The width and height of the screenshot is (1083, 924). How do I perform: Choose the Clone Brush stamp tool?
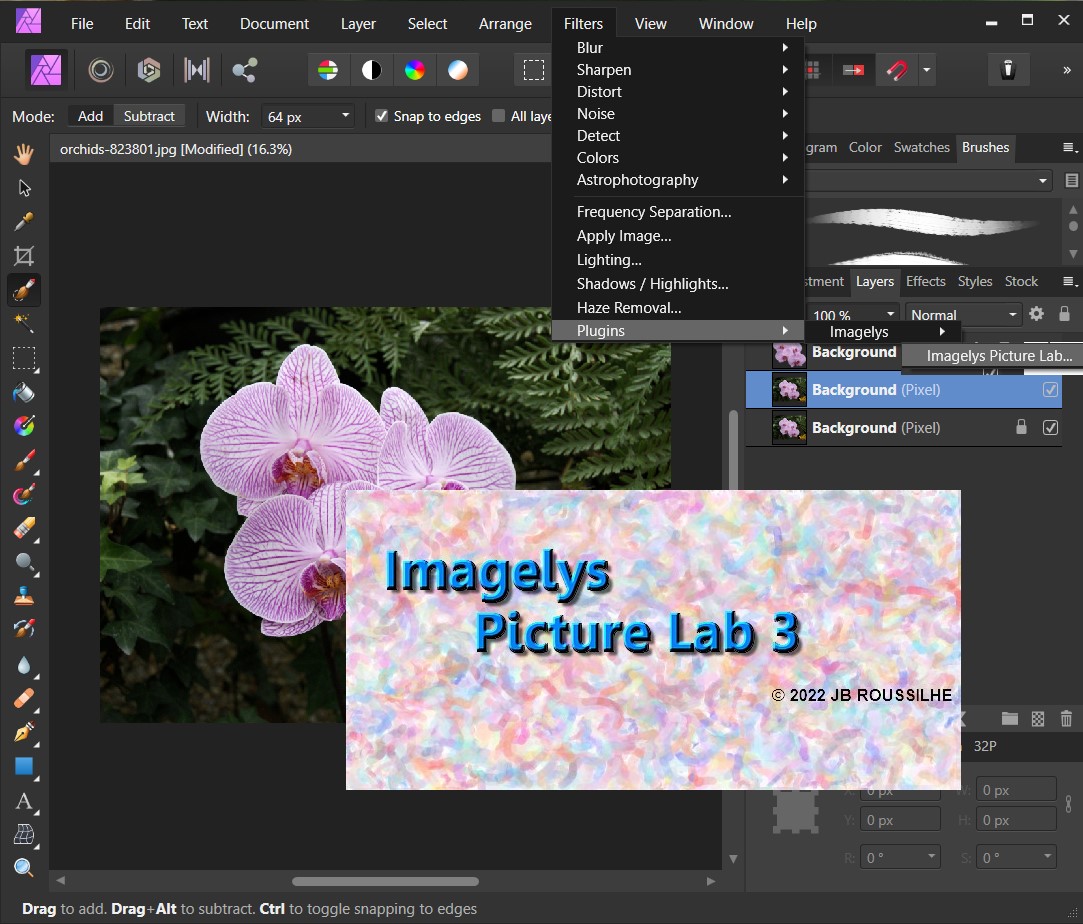[23, 596]
